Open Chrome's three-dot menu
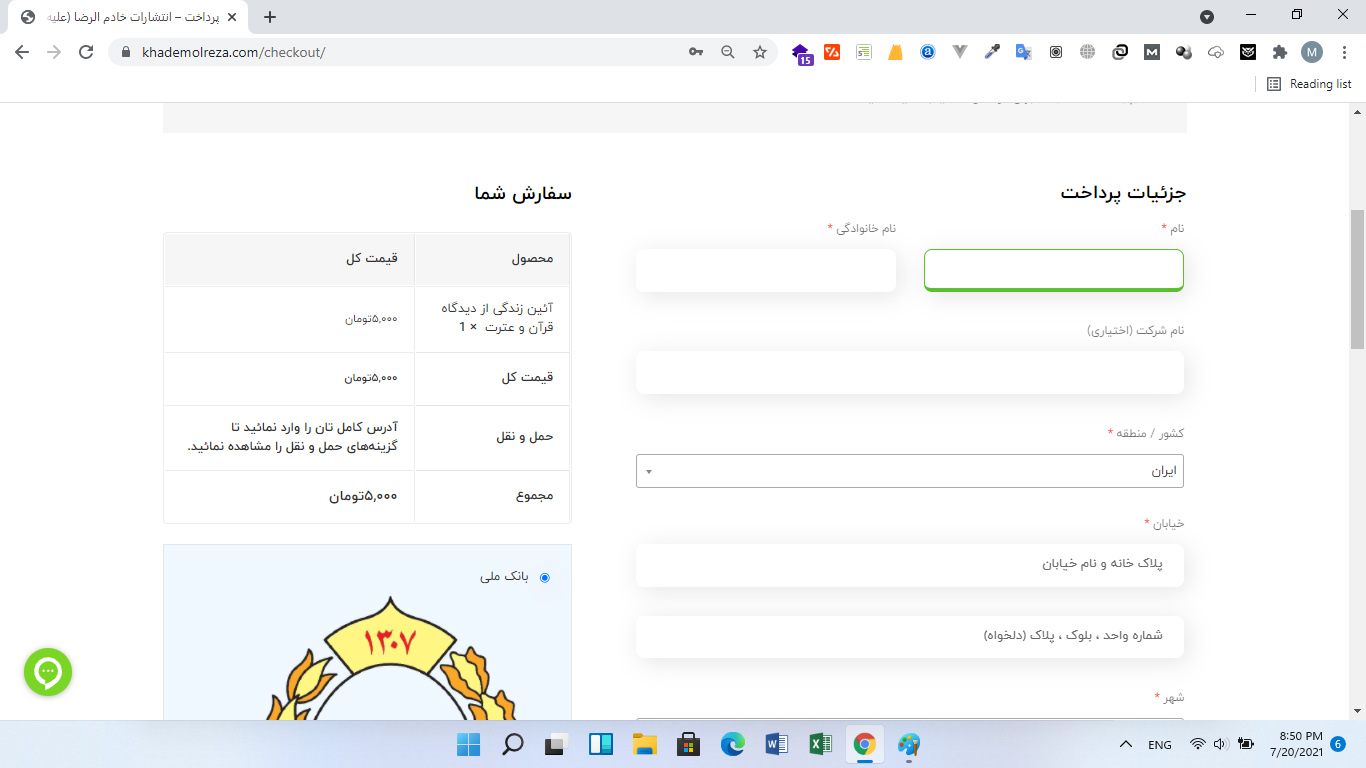Viewport: 1366px width, 768px height. pos(1345,51)
